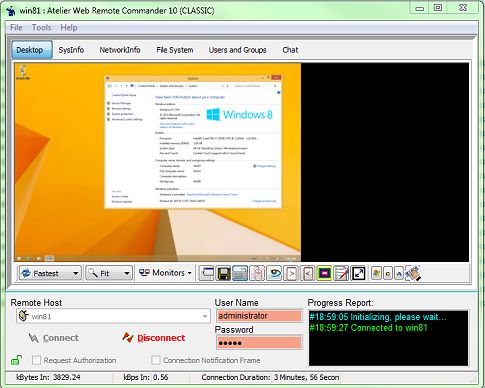Click the yellow-bordered screen icon
The height and width of the screenshot is (388, 485).
324,273
